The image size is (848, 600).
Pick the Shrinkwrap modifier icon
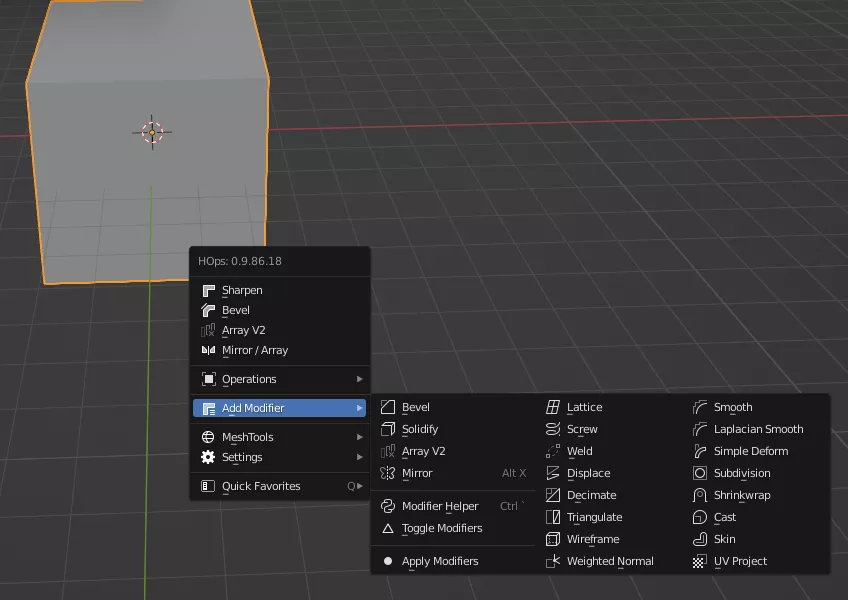click(x=700, y=495)
